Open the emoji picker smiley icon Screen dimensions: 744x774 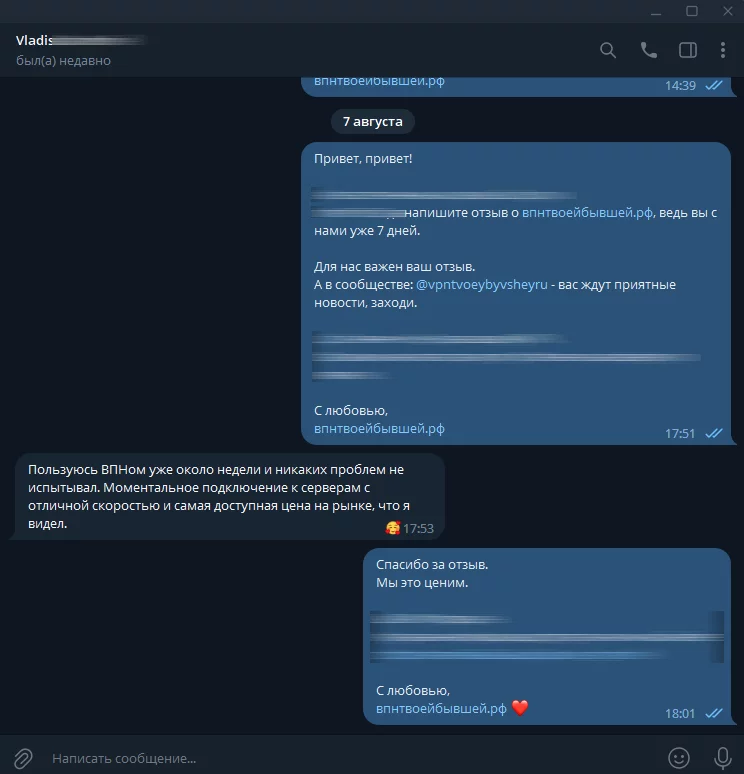(x=679, y=758)
